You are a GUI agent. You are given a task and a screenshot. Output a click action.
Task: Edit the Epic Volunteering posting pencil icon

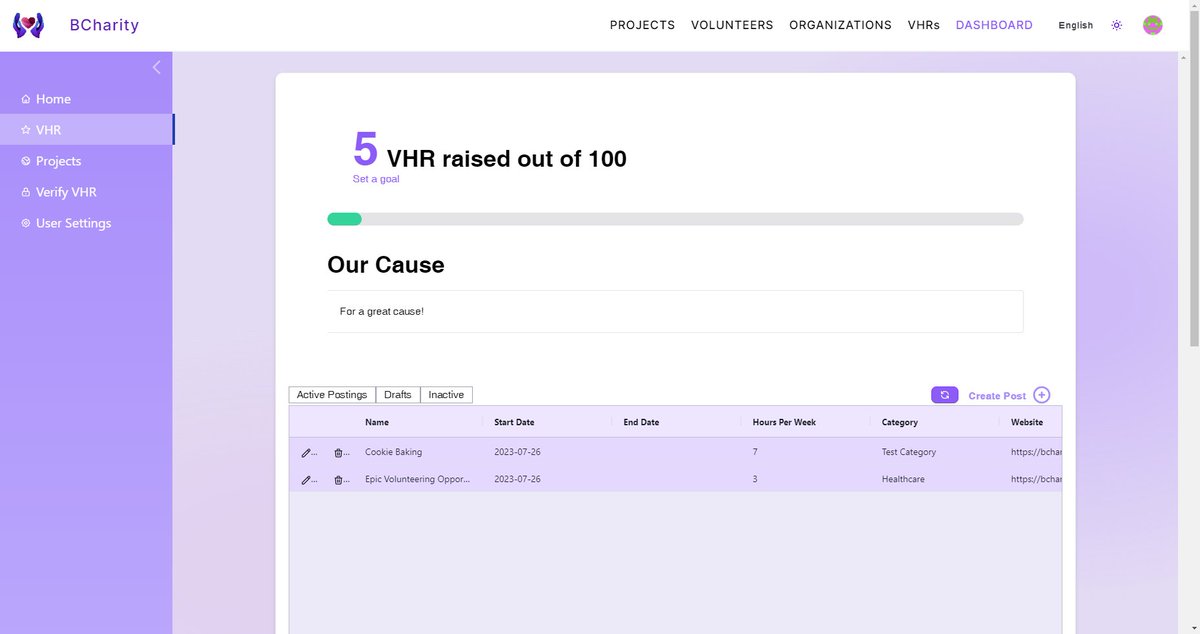click(x=306, y=480)
